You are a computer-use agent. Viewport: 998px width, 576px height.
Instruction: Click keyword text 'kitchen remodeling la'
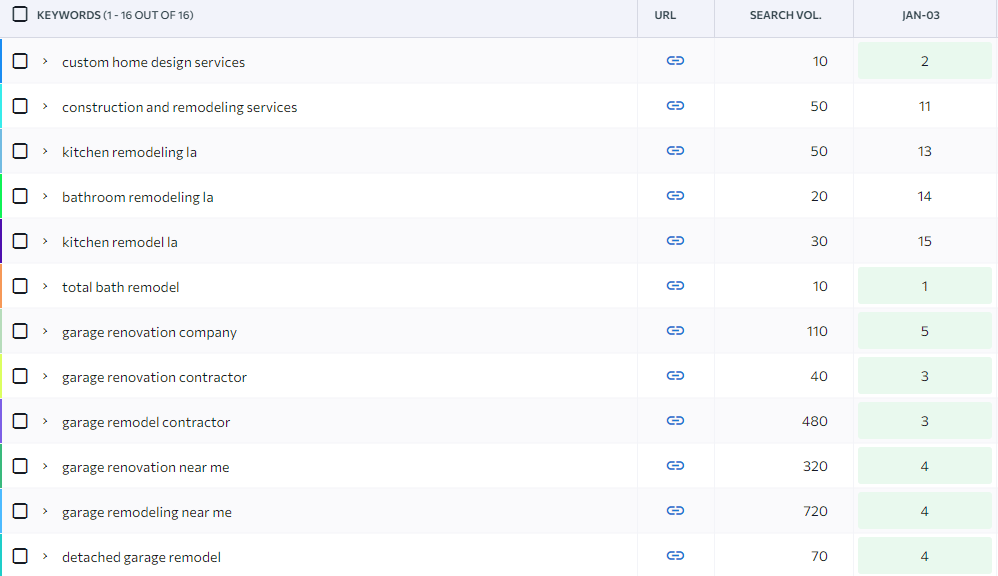129,152
